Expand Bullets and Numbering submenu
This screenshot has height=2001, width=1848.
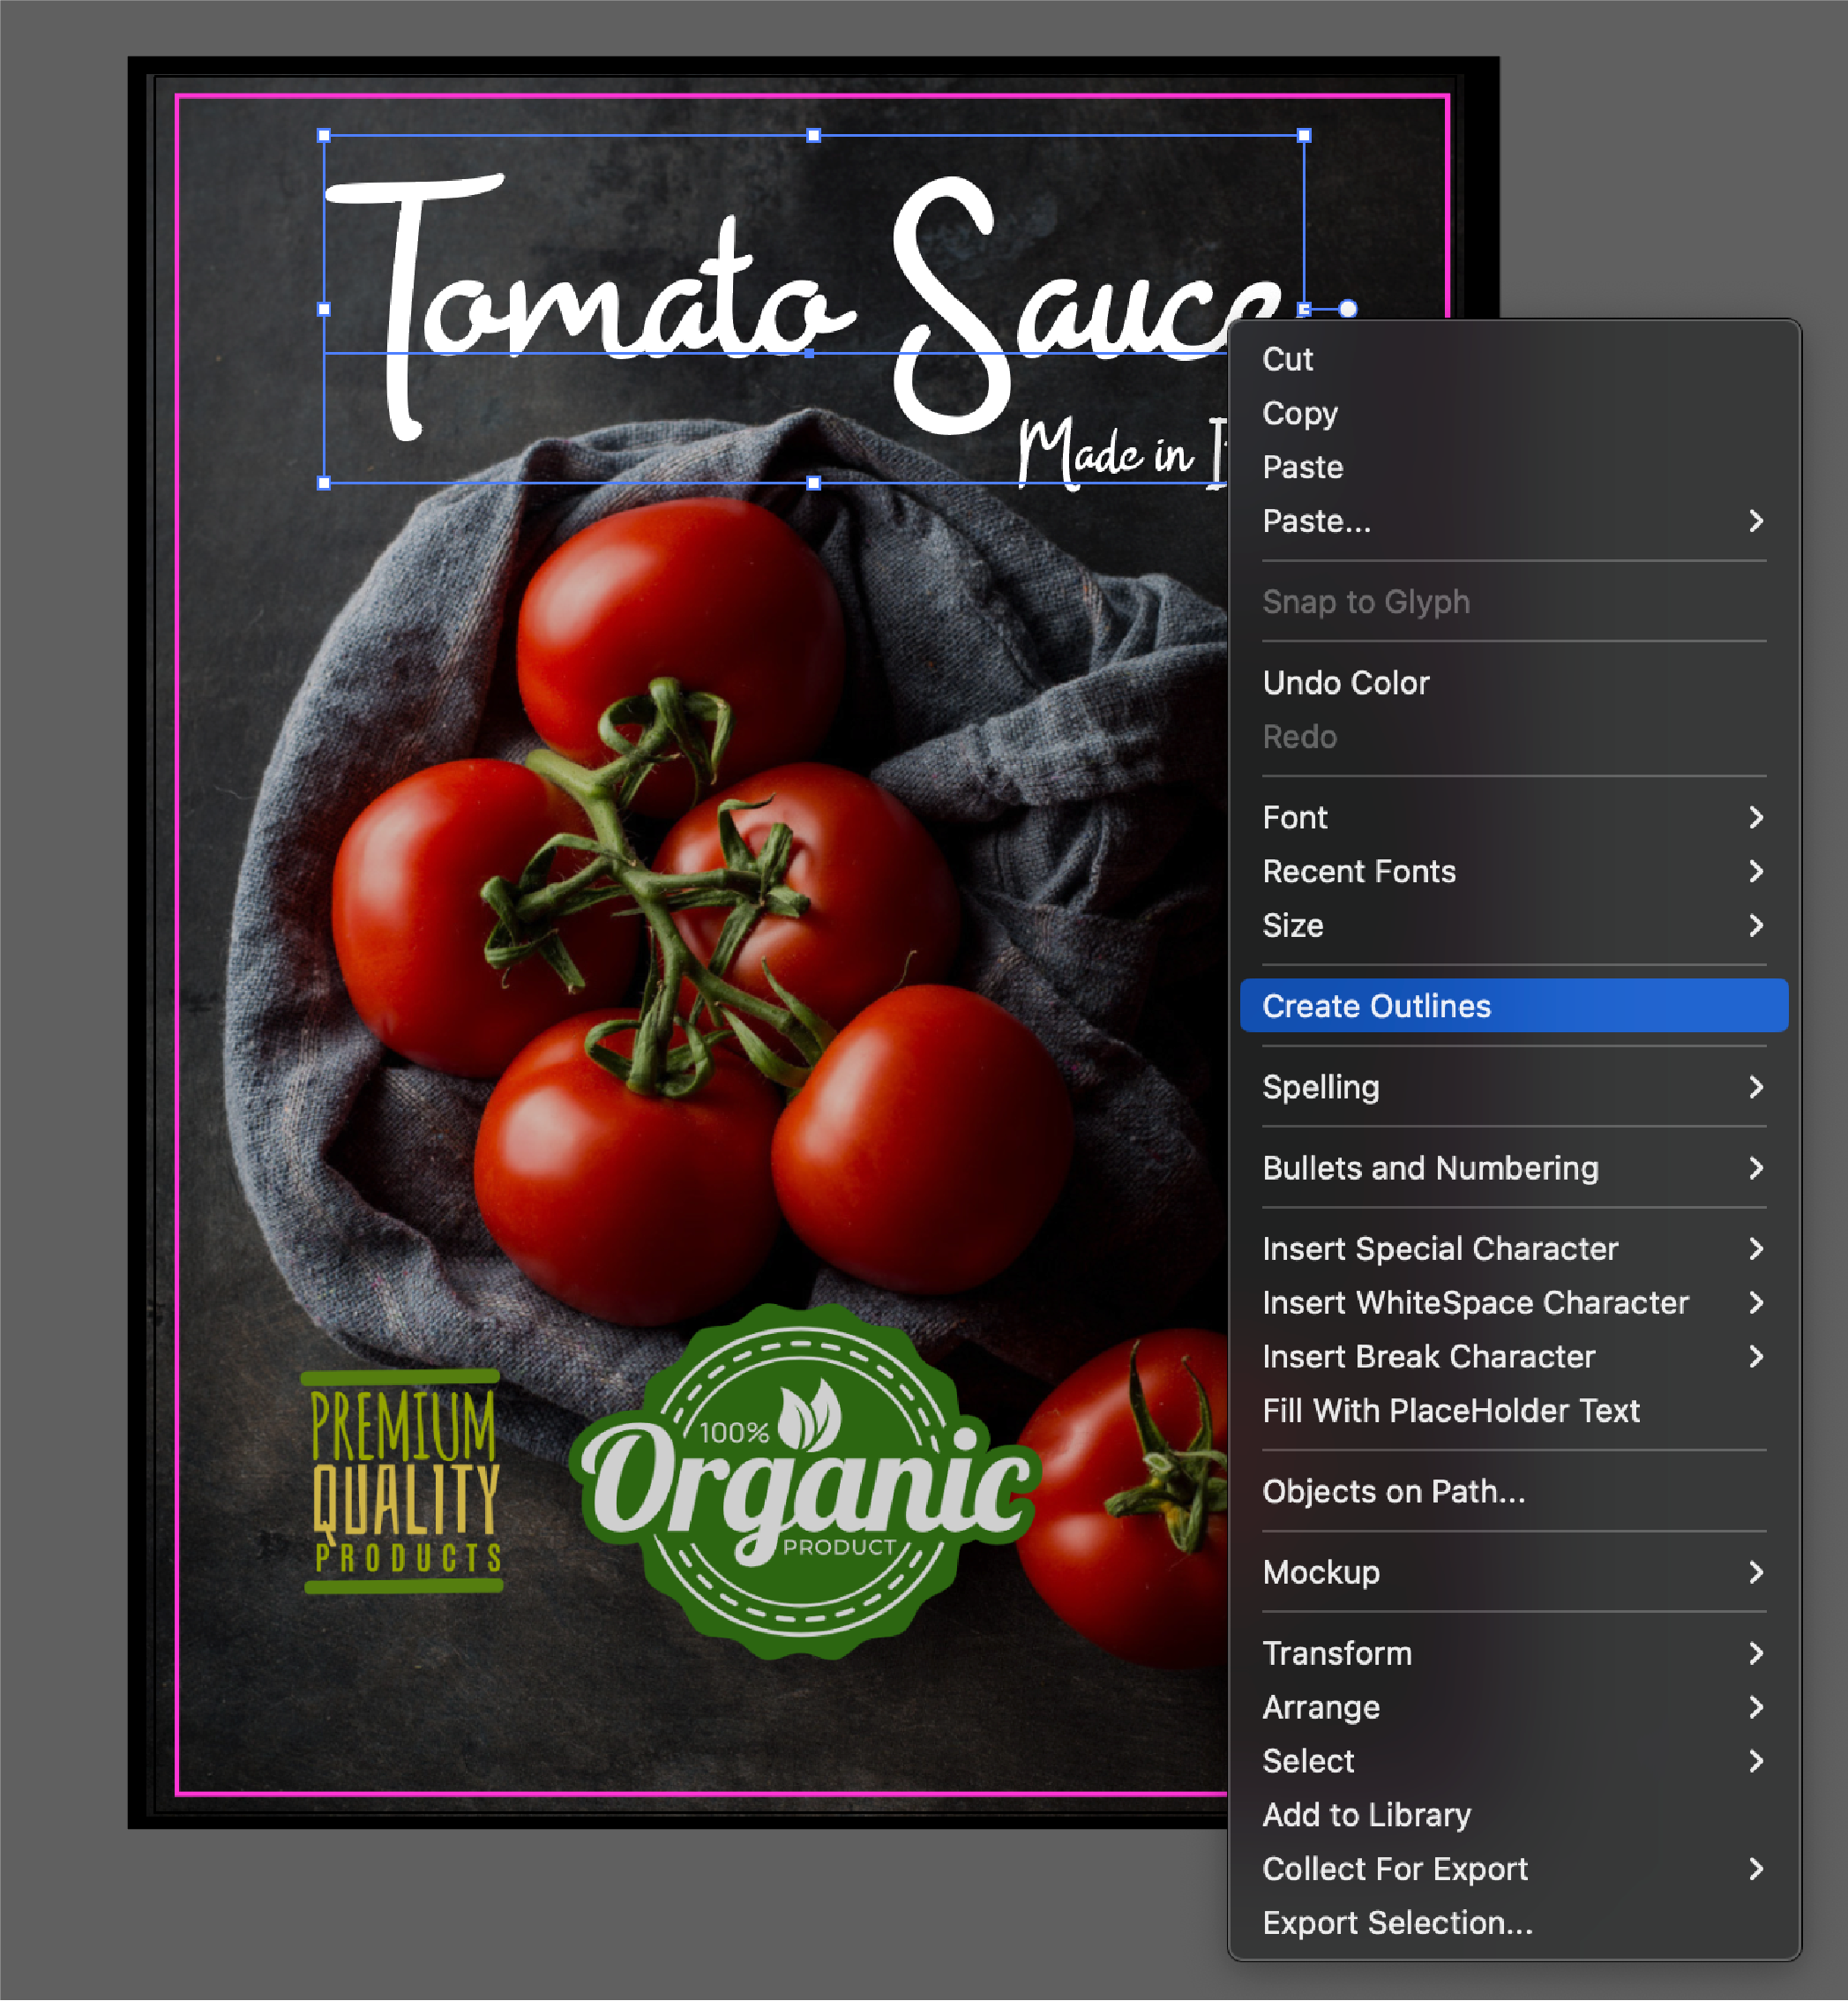pyautogui.click(x=1430, y=1168)
